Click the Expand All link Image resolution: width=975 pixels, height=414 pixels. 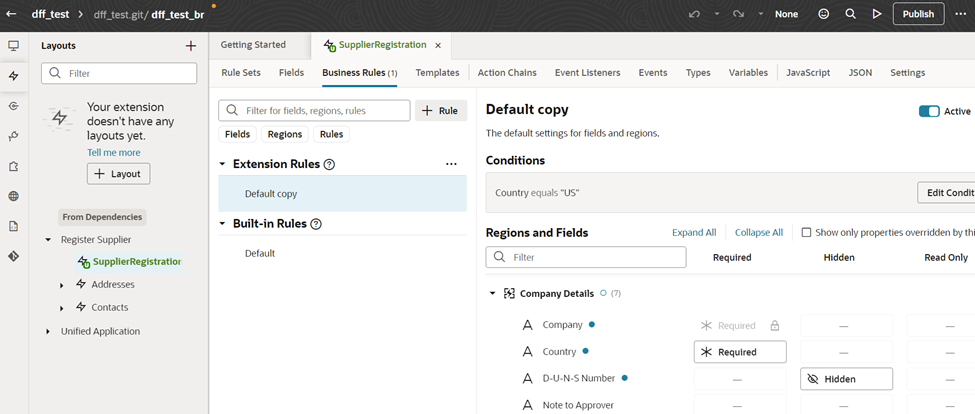(694, 232)
